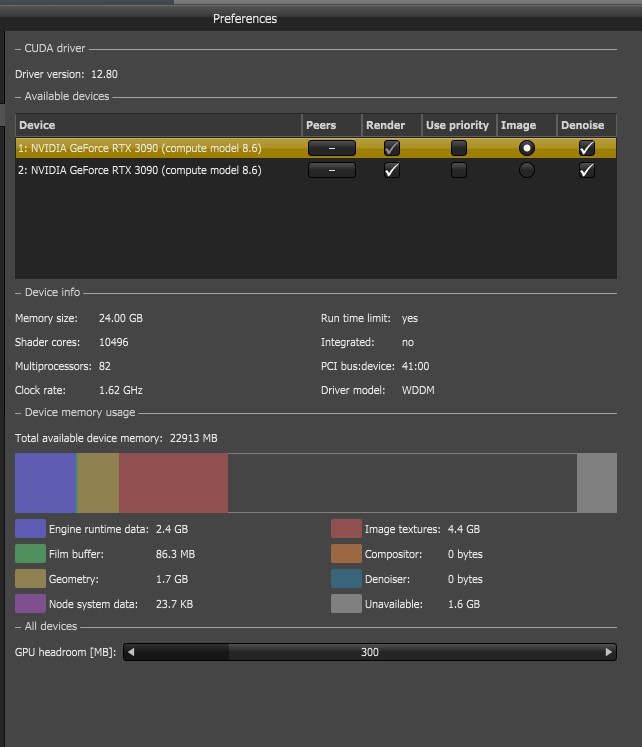642x747 pixels.
Task: Click the Device column header
Action: coord(159,125)
